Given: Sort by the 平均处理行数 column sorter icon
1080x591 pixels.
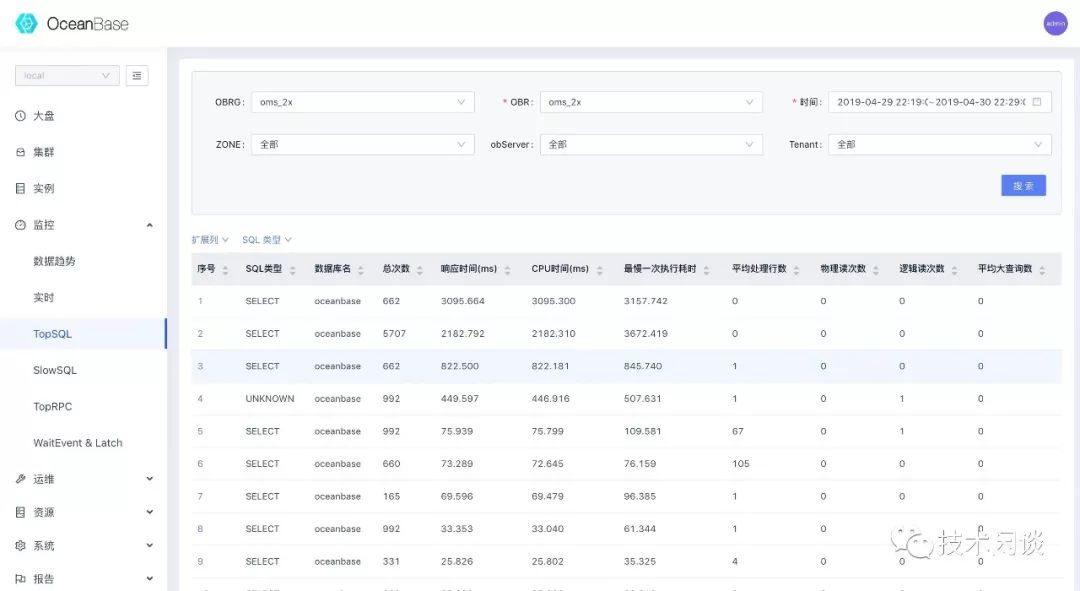Looking at the screenshot, I should pyautogui.click(x=796, y=270).
